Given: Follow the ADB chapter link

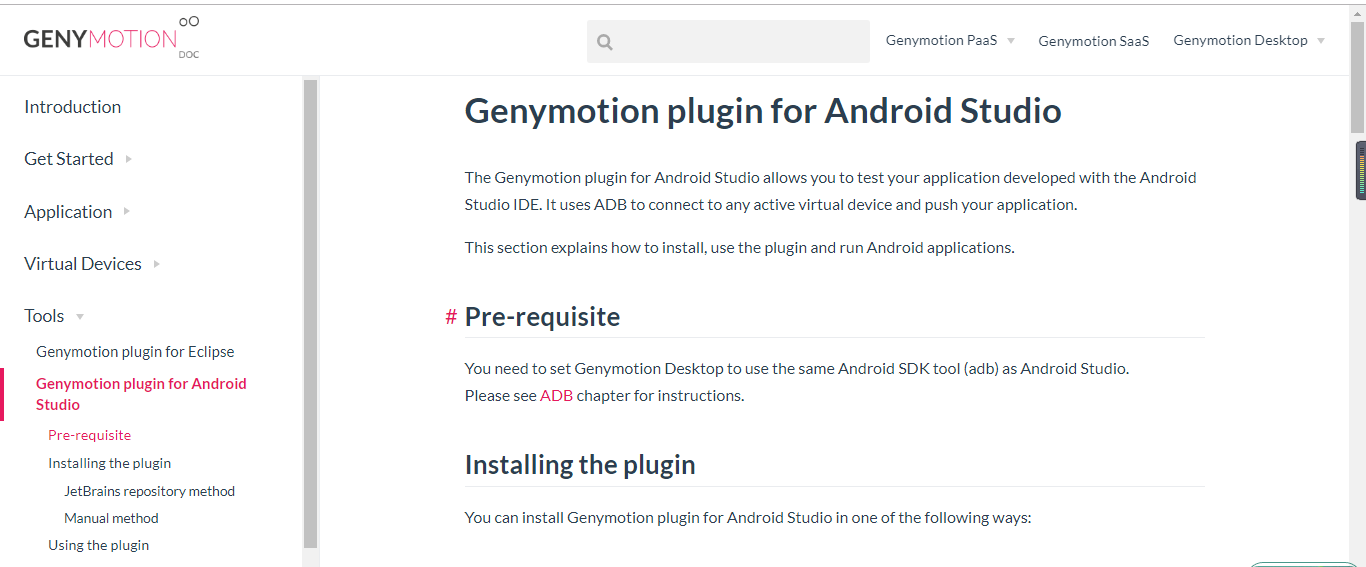Looking at the screenshot, I should point(556,396).
